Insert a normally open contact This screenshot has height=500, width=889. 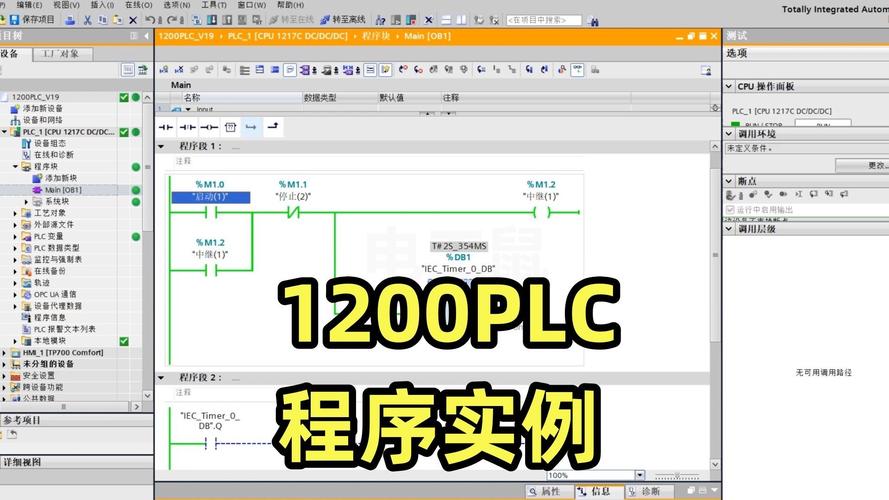166,127
